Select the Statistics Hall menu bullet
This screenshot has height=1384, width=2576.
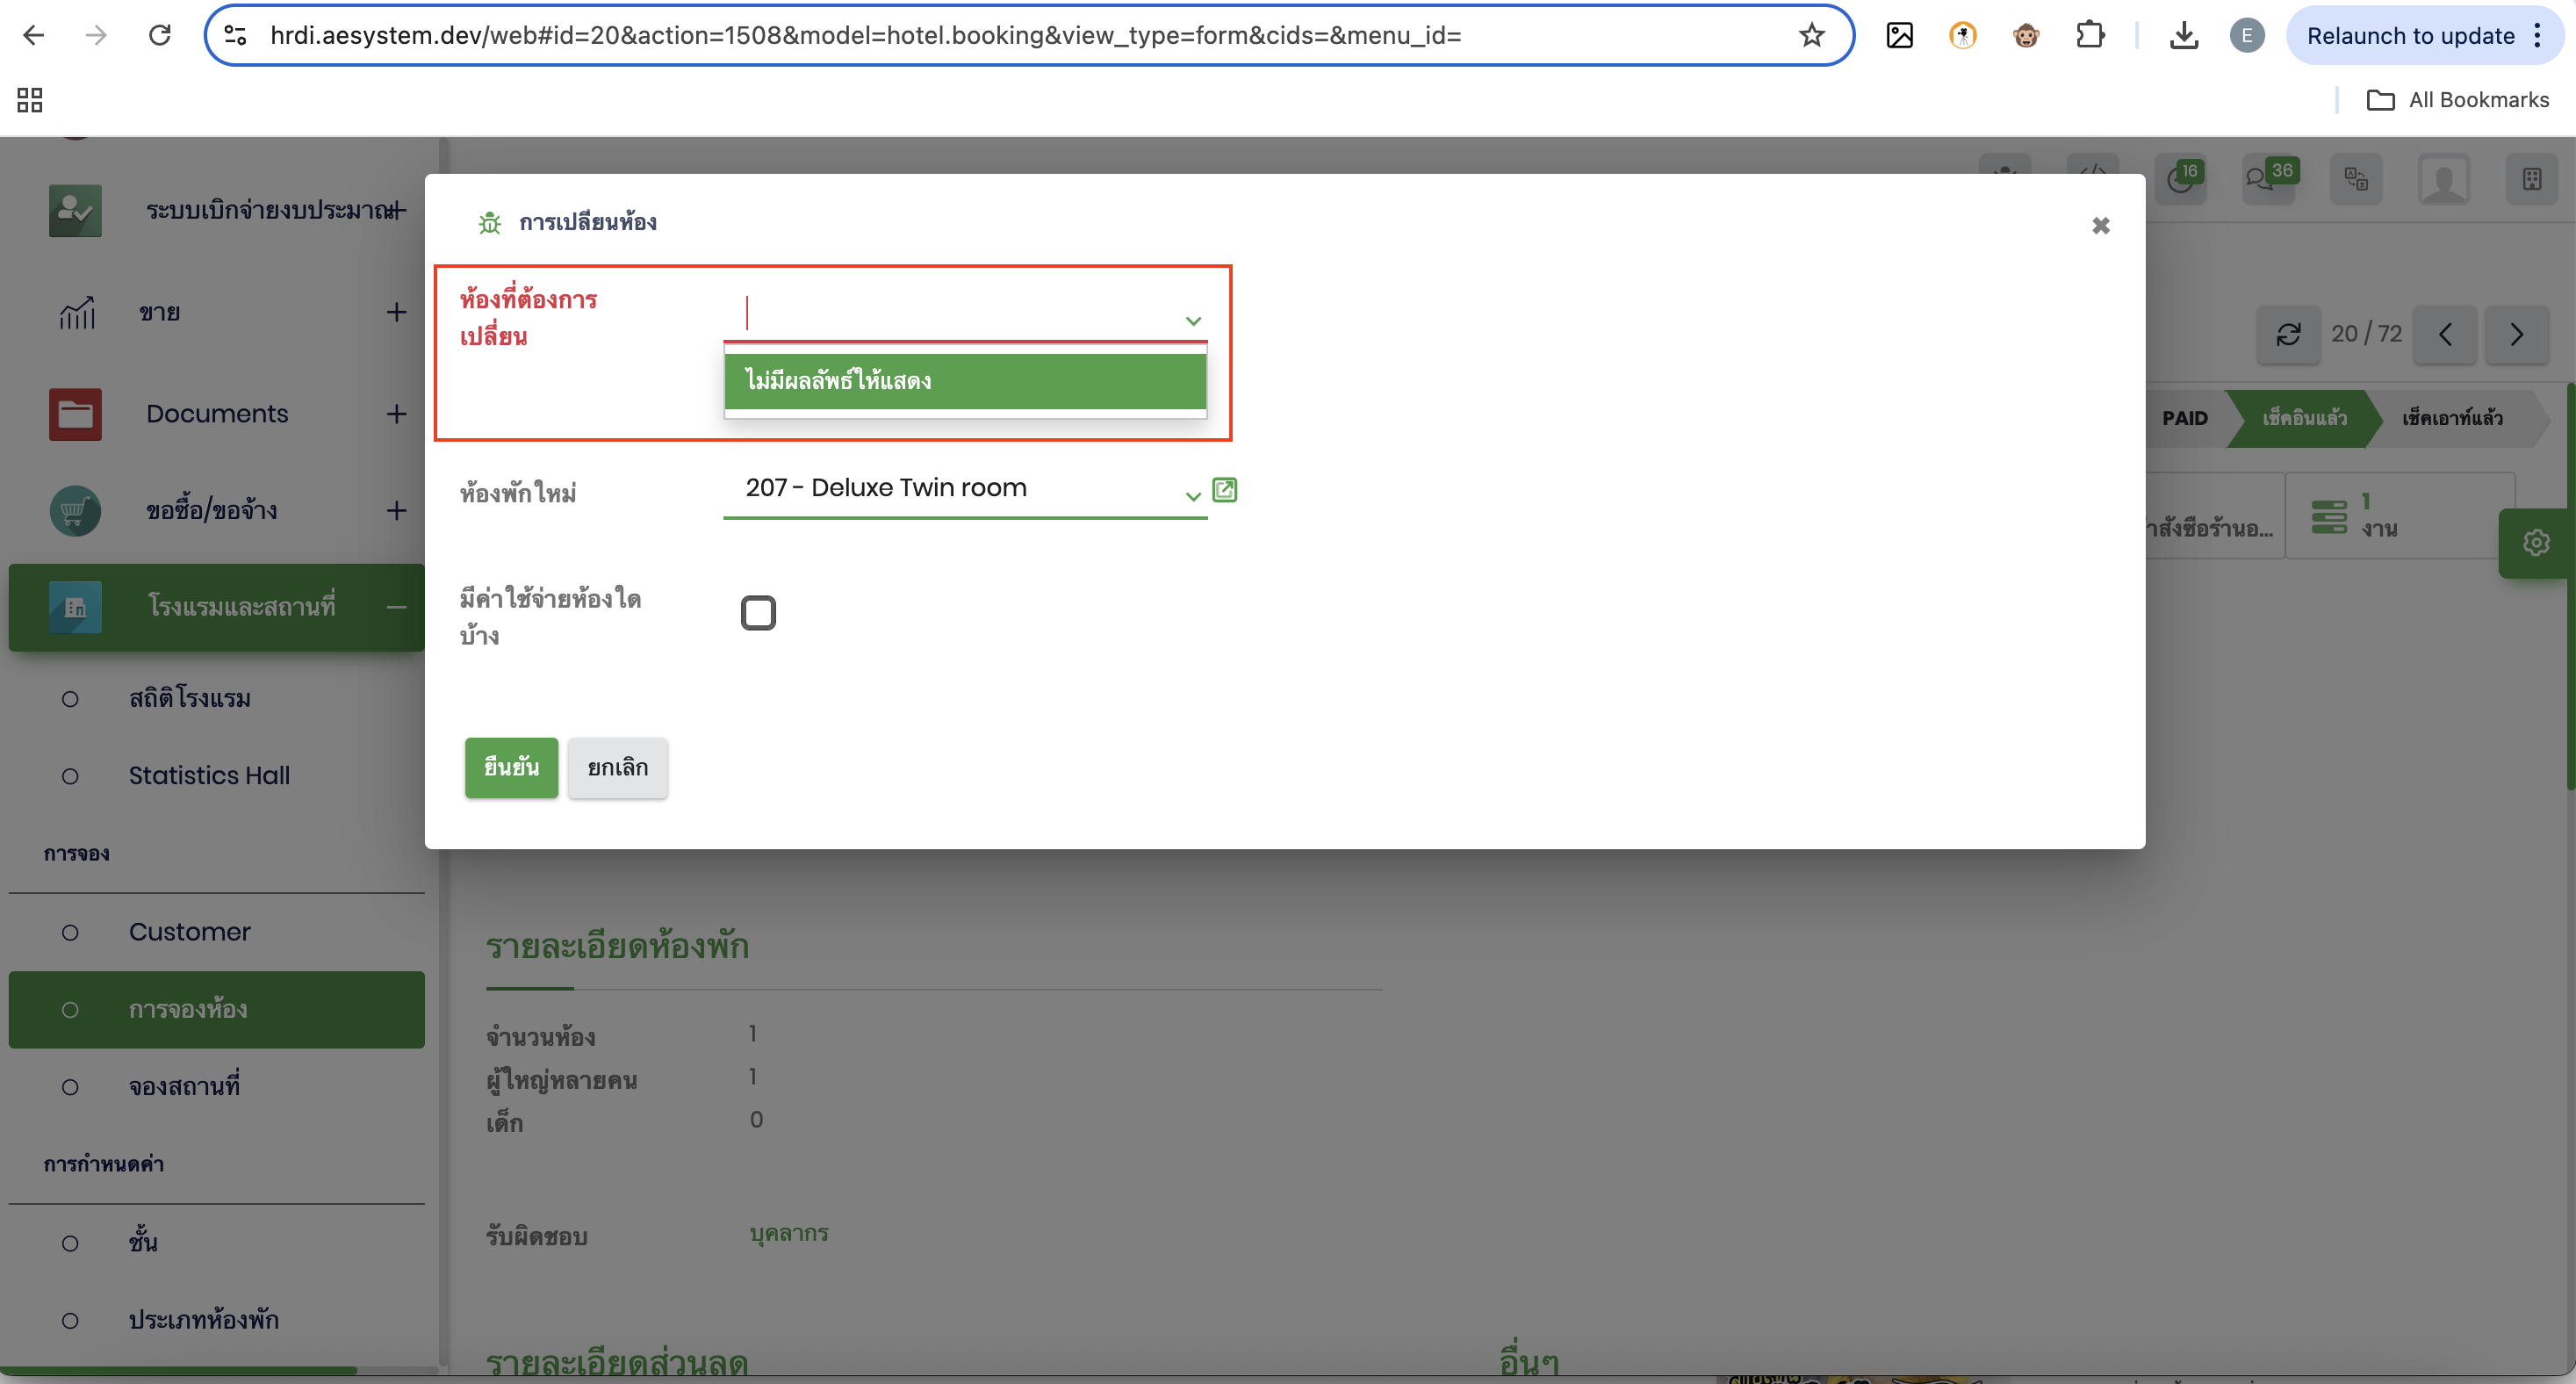[70, 776]
